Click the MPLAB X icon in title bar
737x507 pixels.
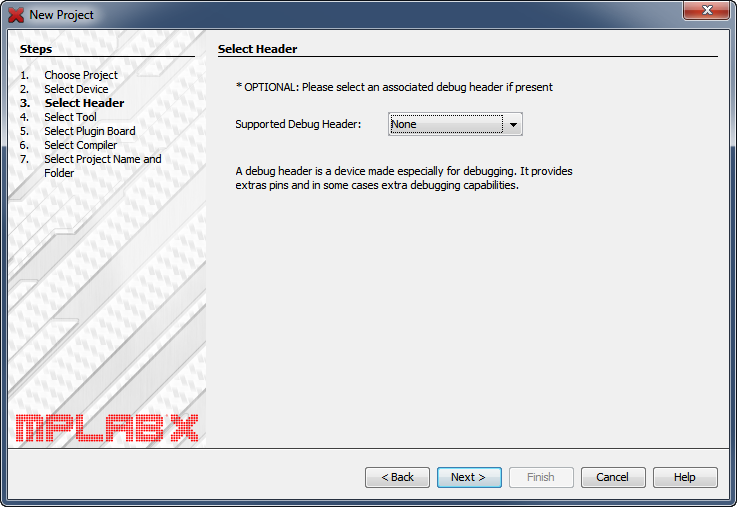16,15
